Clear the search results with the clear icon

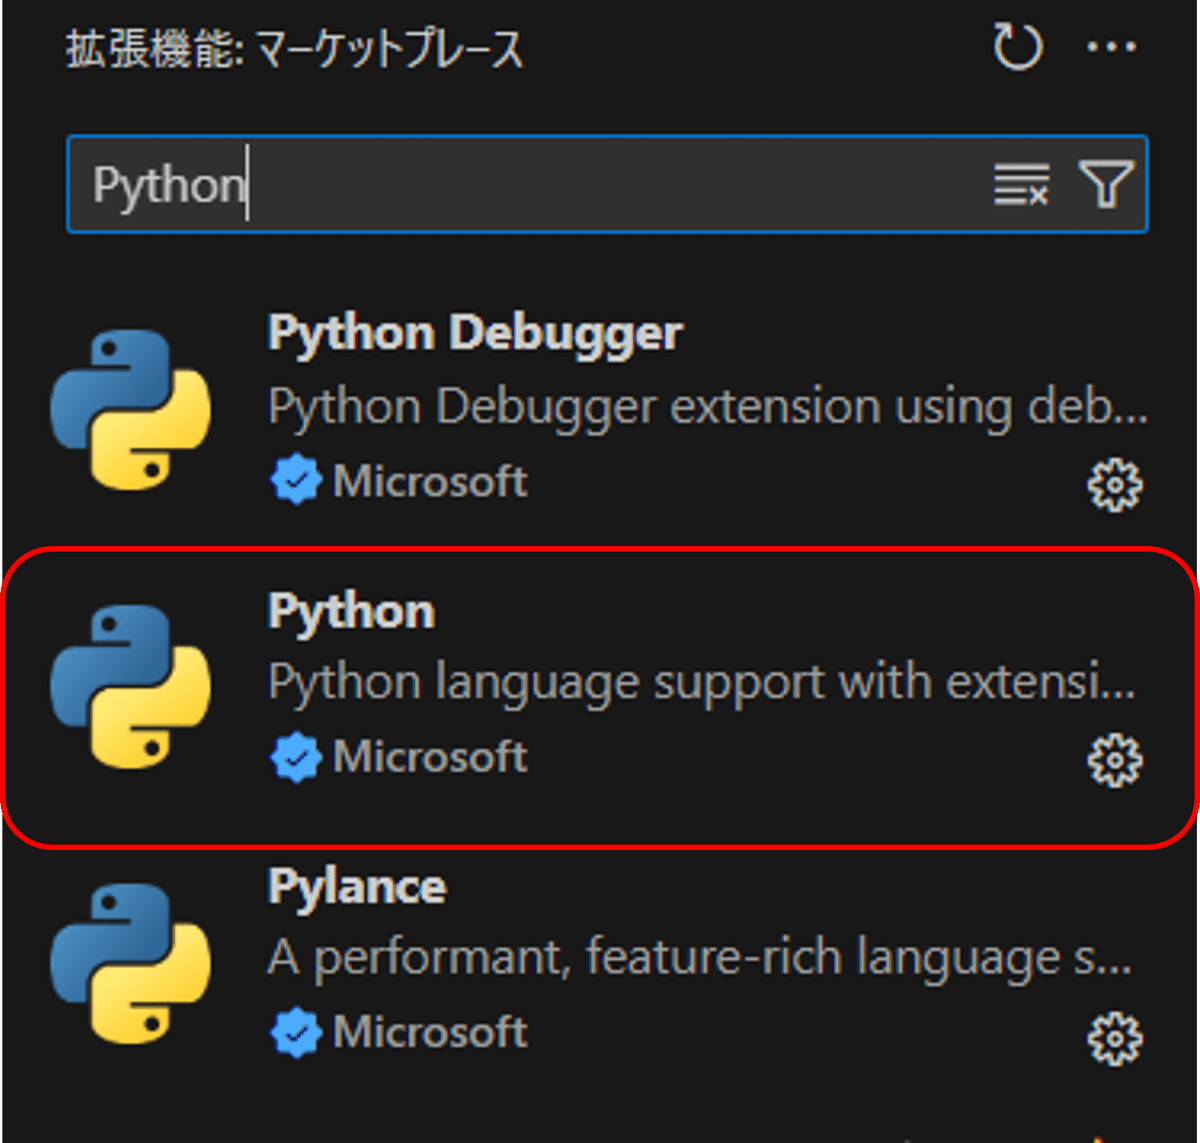click(1019, 184)
